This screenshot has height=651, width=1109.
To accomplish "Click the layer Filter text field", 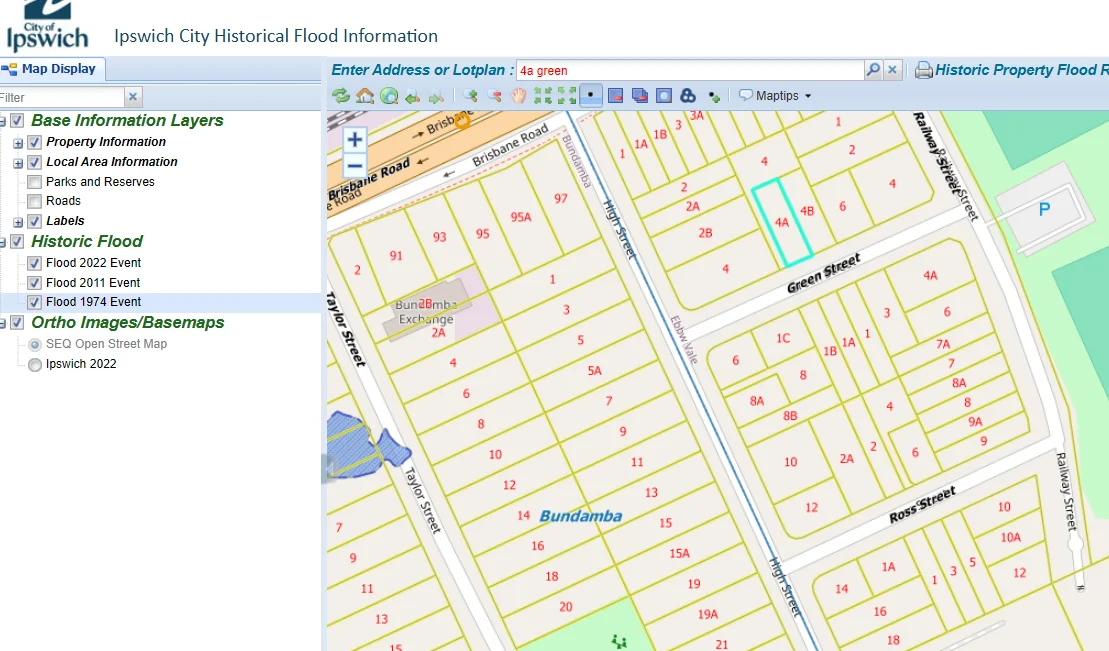I will (62, 97).
